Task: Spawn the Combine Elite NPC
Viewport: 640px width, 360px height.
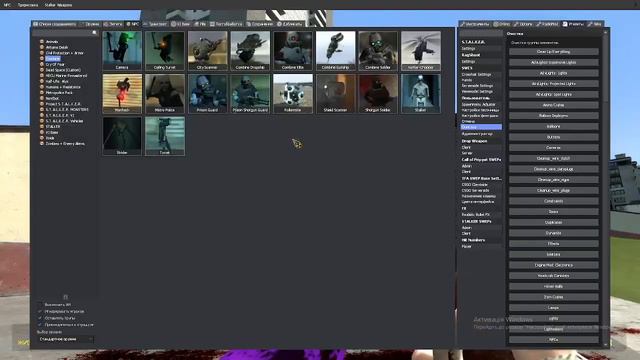Action: pyautogui.click(x=293, y=51)
